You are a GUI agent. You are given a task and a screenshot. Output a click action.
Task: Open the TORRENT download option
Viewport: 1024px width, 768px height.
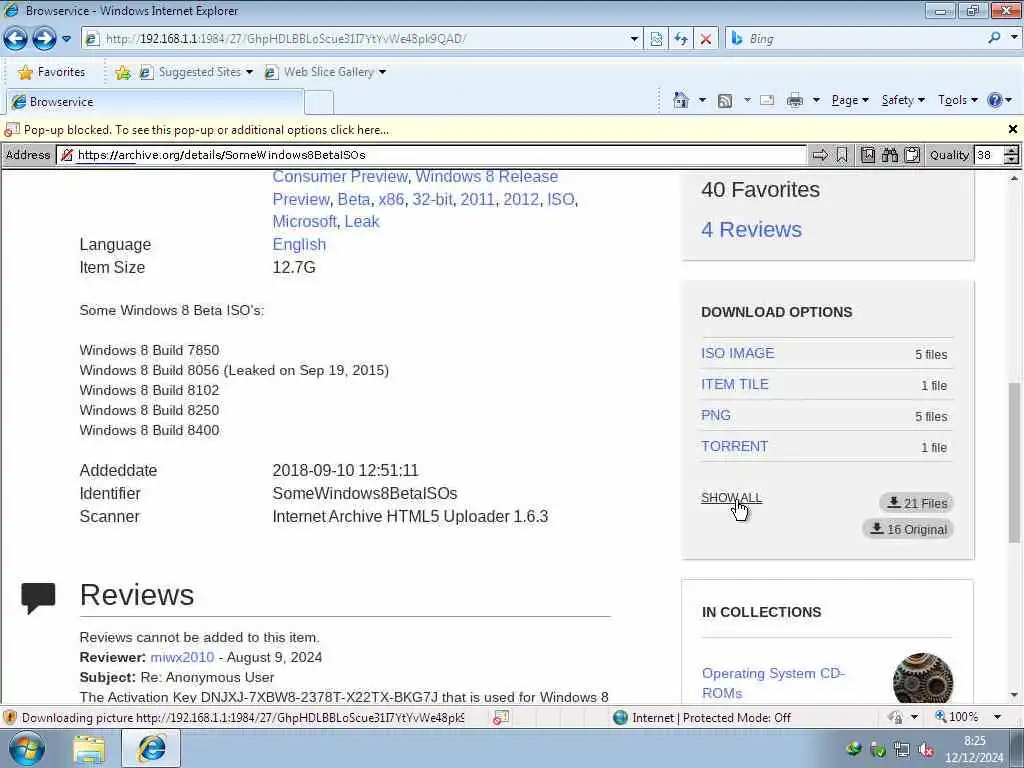point(735,447)
